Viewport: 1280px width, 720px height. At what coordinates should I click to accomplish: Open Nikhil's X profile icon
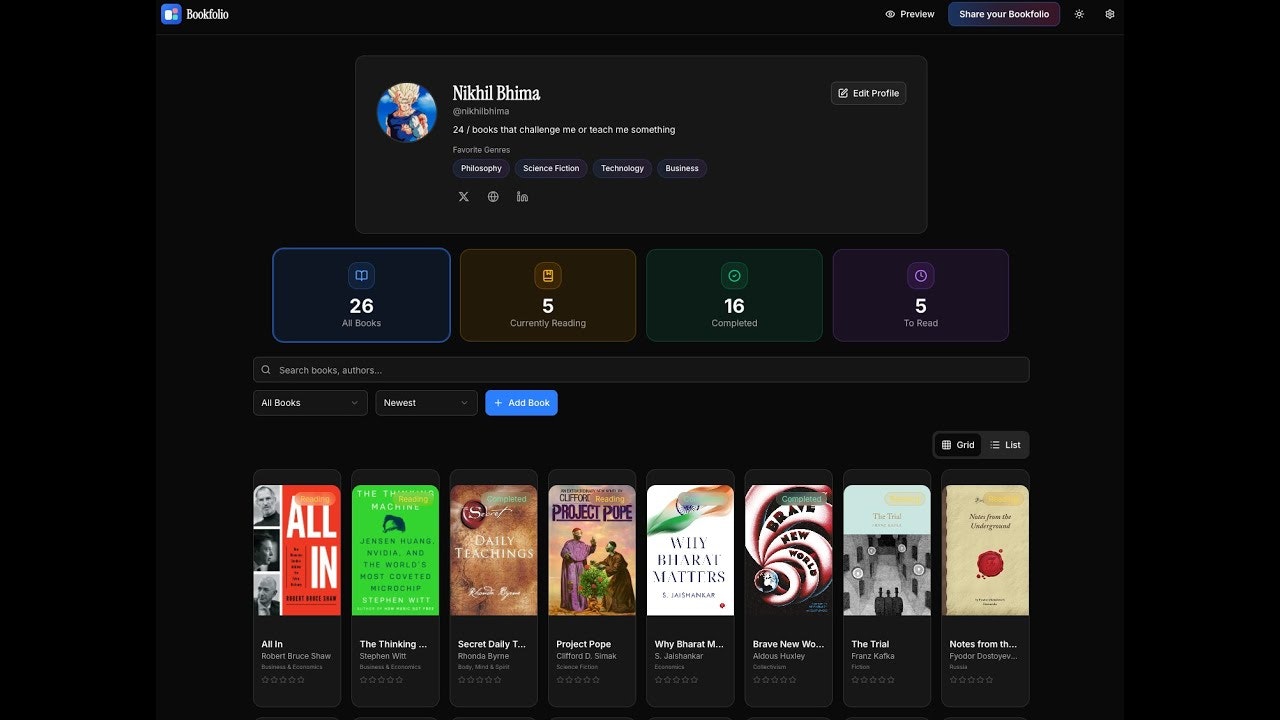tap(463, 196)
